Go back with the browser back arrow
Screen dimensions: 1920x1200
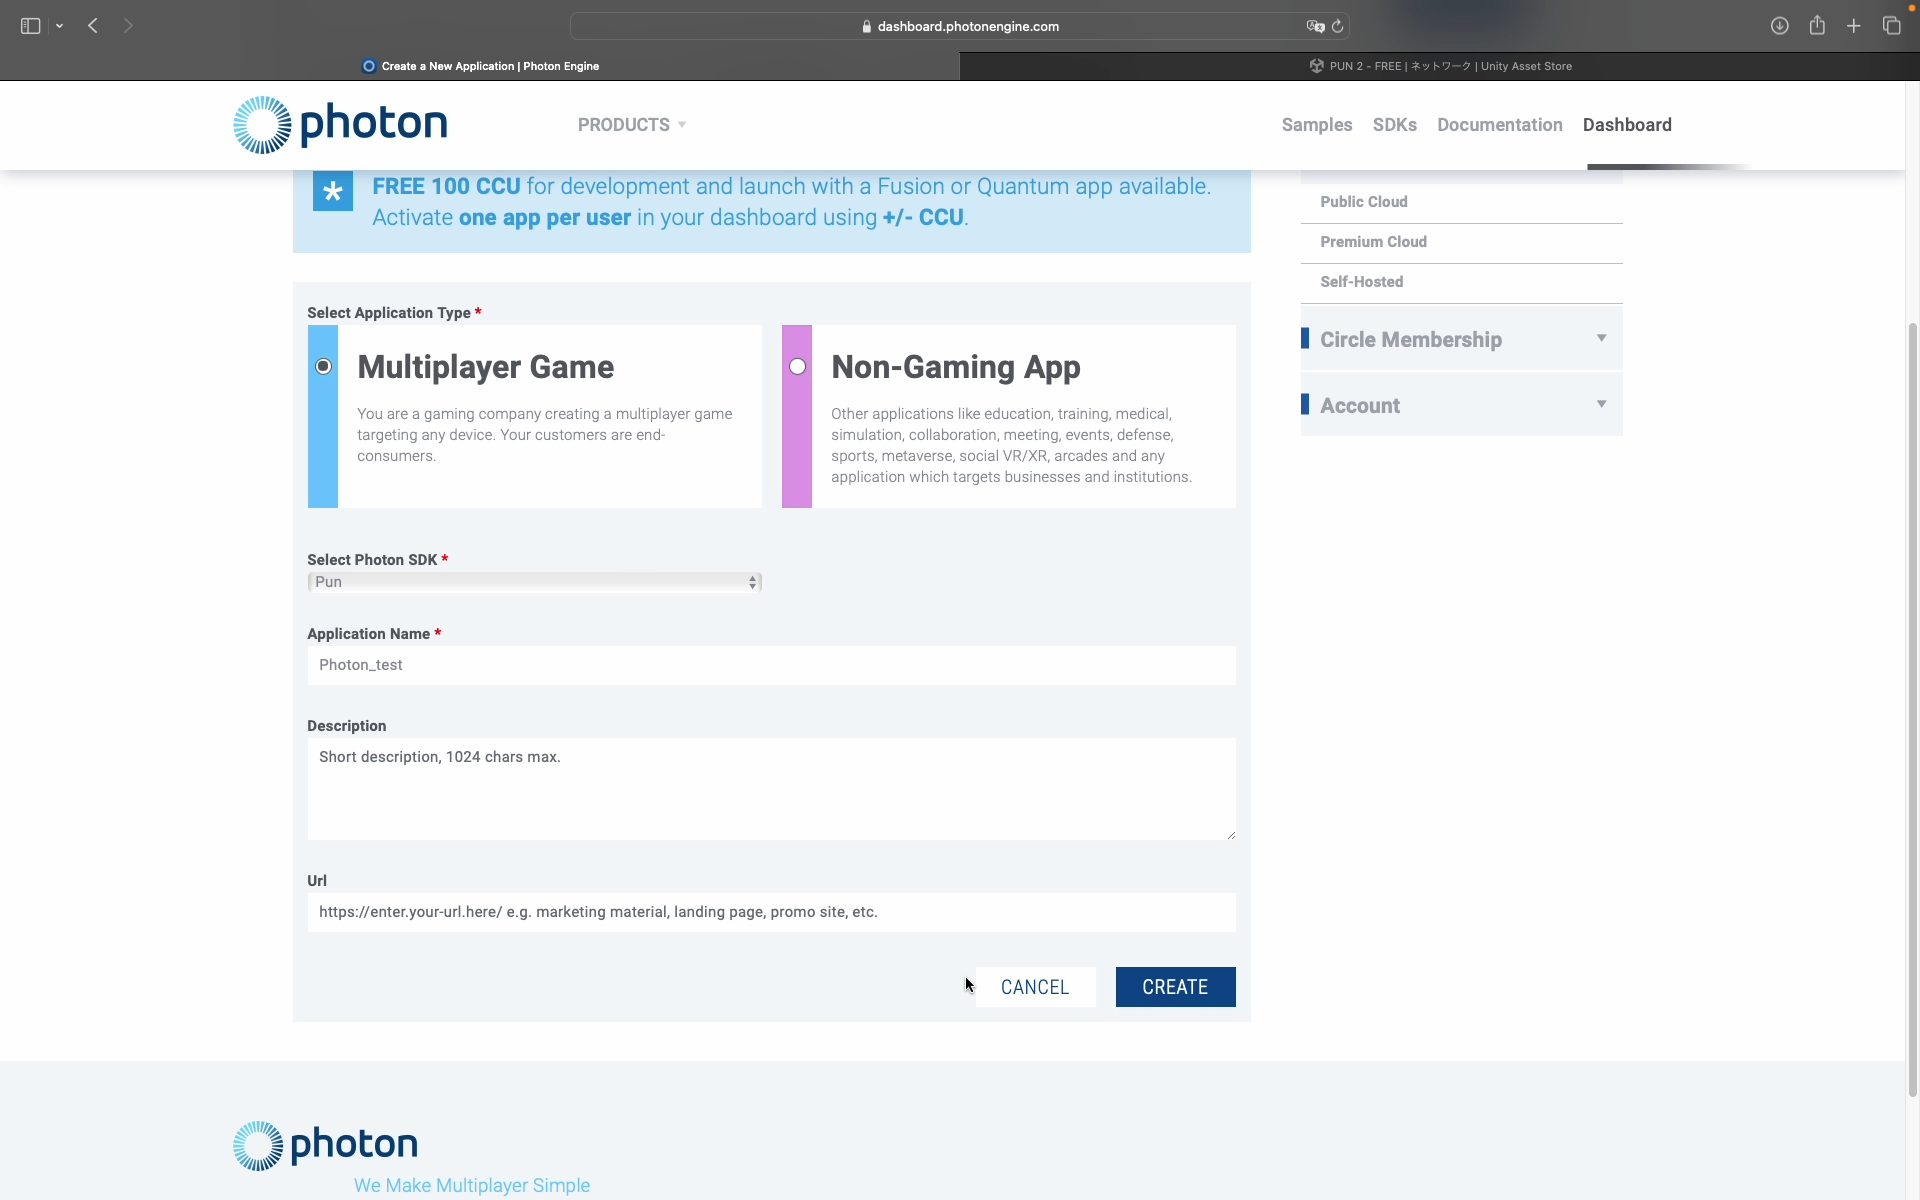click(93, 26)
